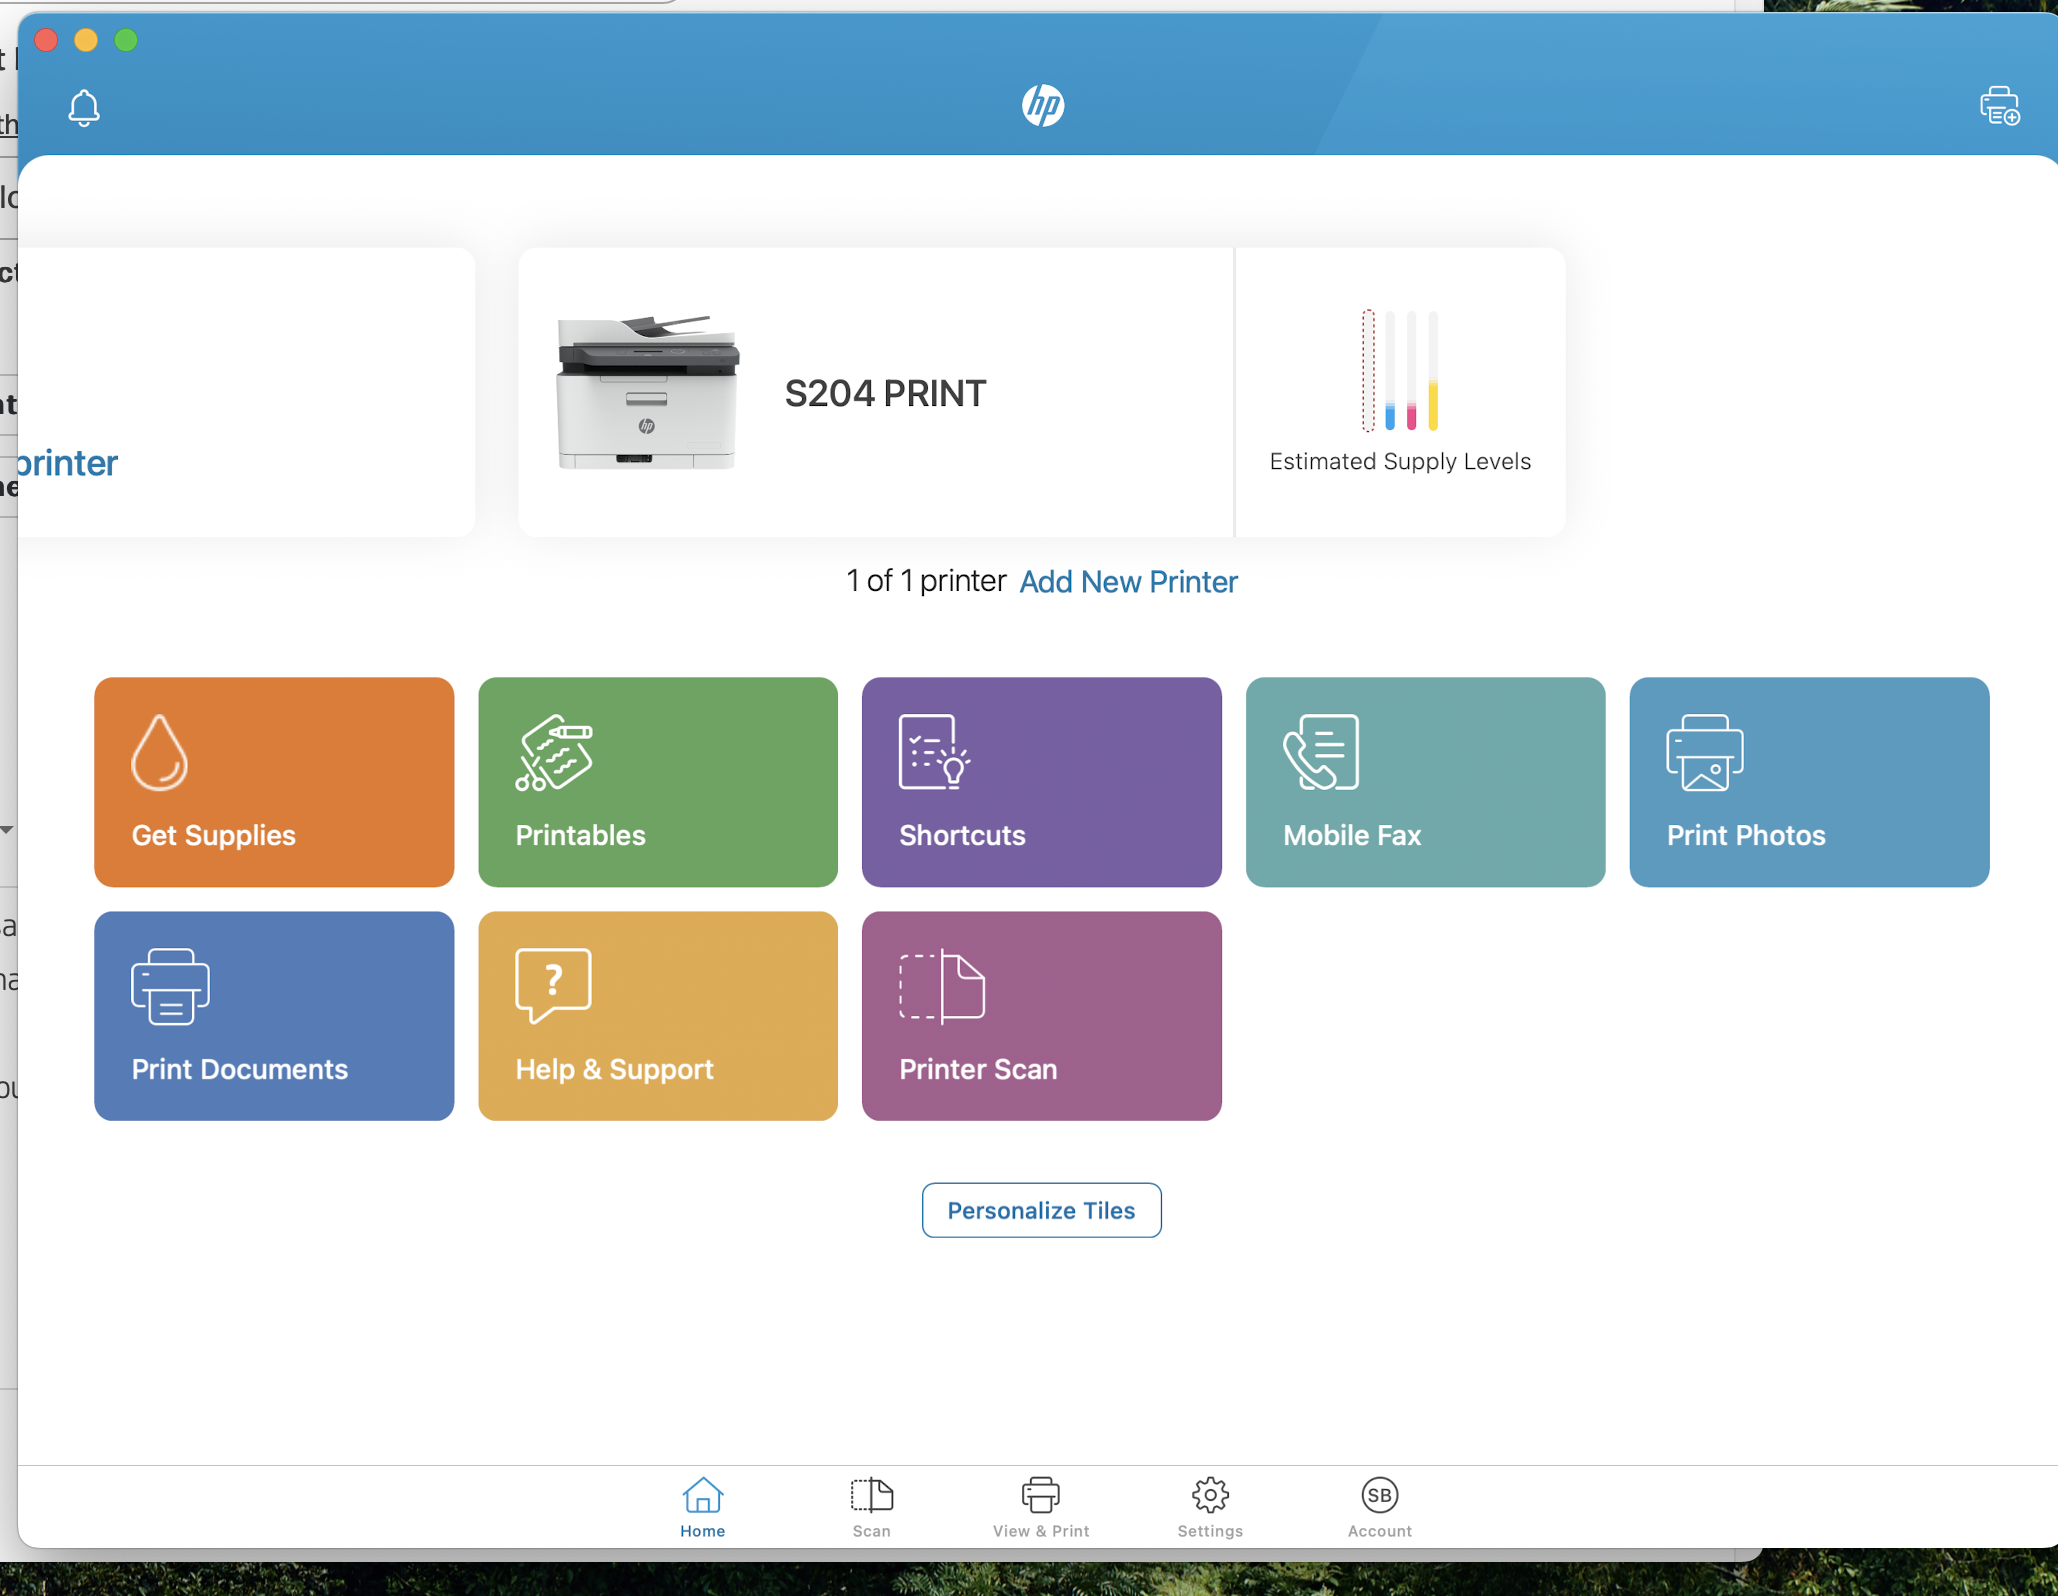Open the Settings tab

click(x=1209, y=1507)
